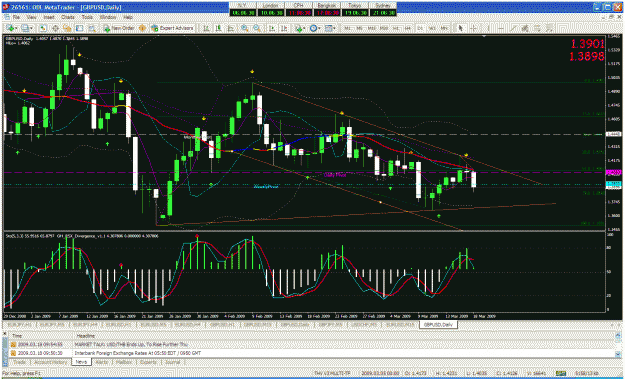Click the news list scrollbar down arrow
625x379 pixels.
617,354
